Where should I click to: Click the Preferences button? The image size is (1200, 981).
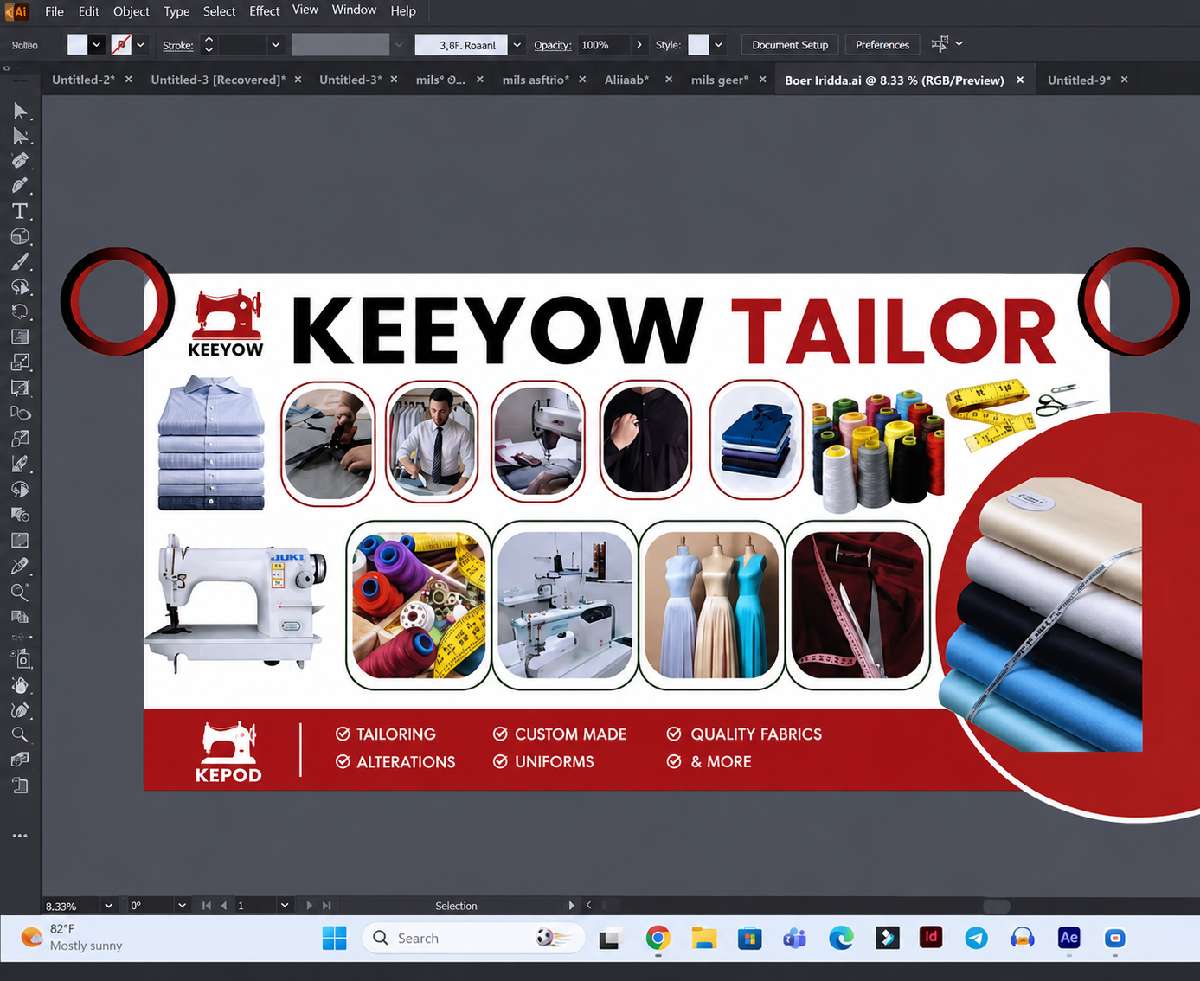(x=882, y=45)
